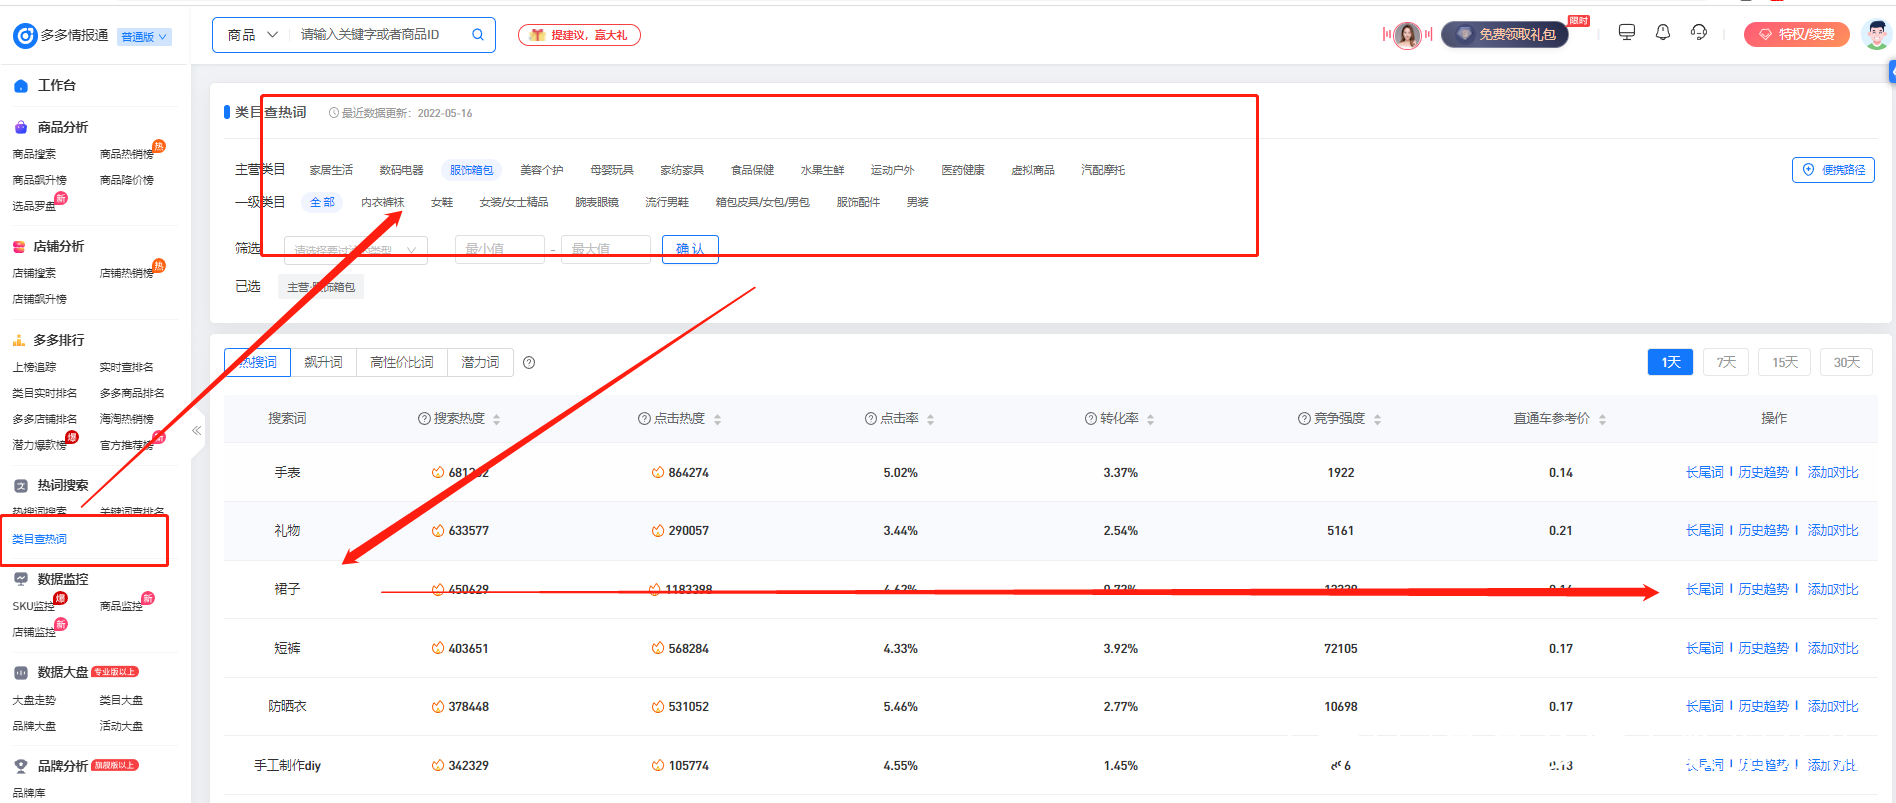
Task: Switch to the 高性价比词 tab
Action: pyautogui.click(x=401, y=363)
